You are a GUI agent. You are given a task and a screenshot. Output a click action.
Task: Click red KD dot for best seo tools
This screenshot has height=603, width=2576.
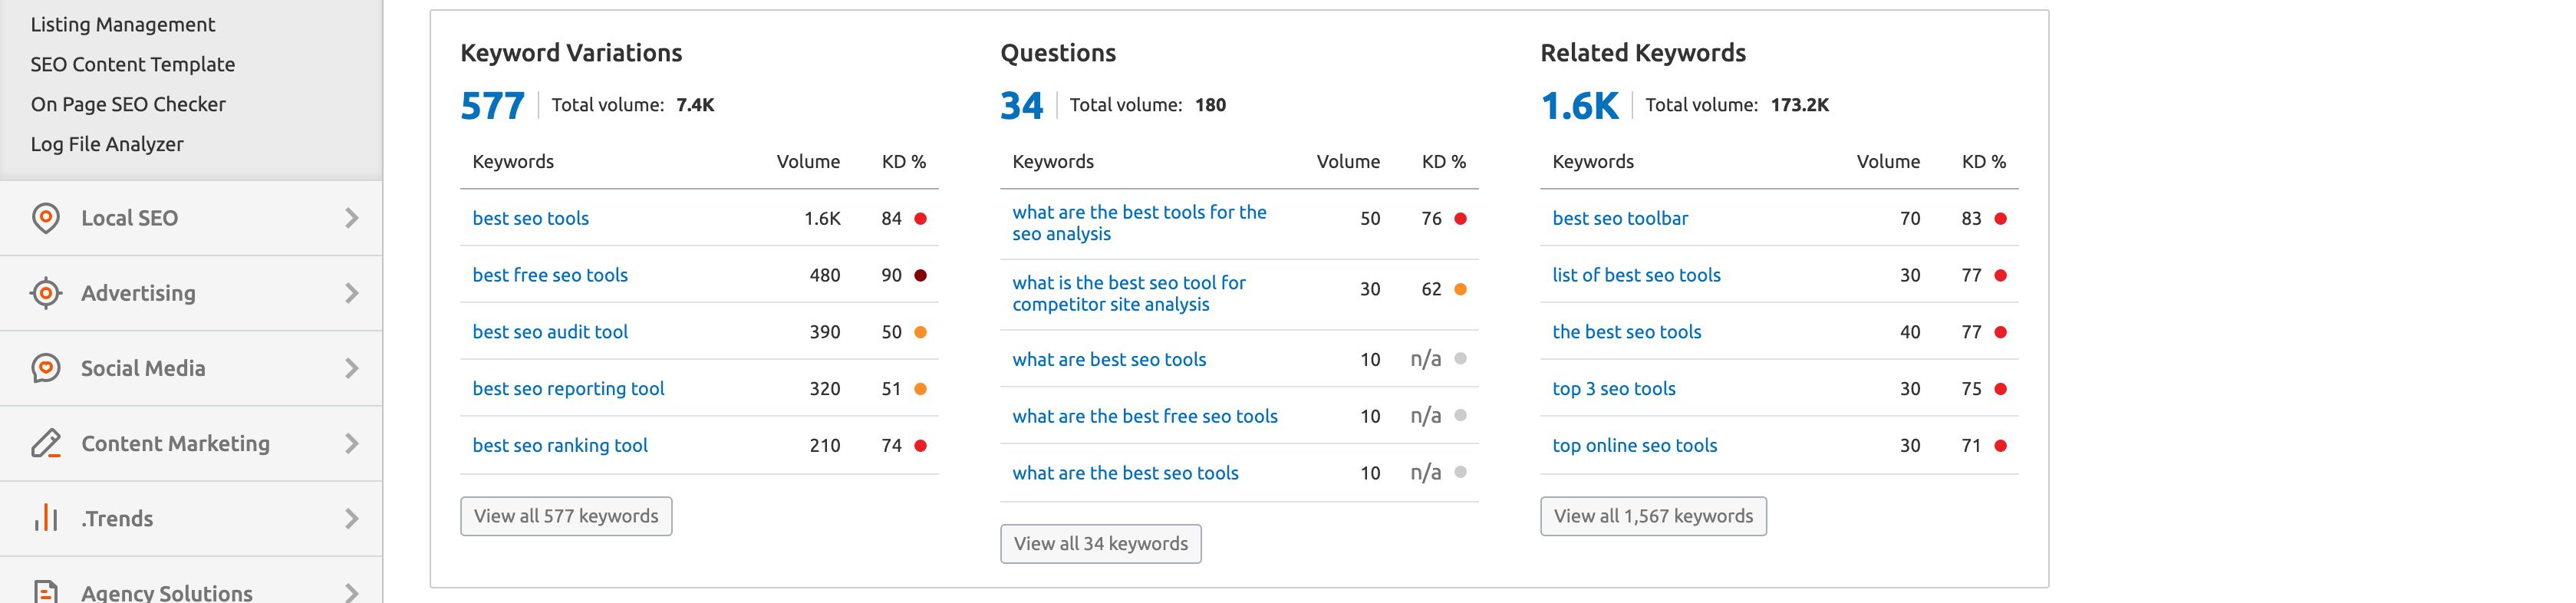click(x=920, y=218)
